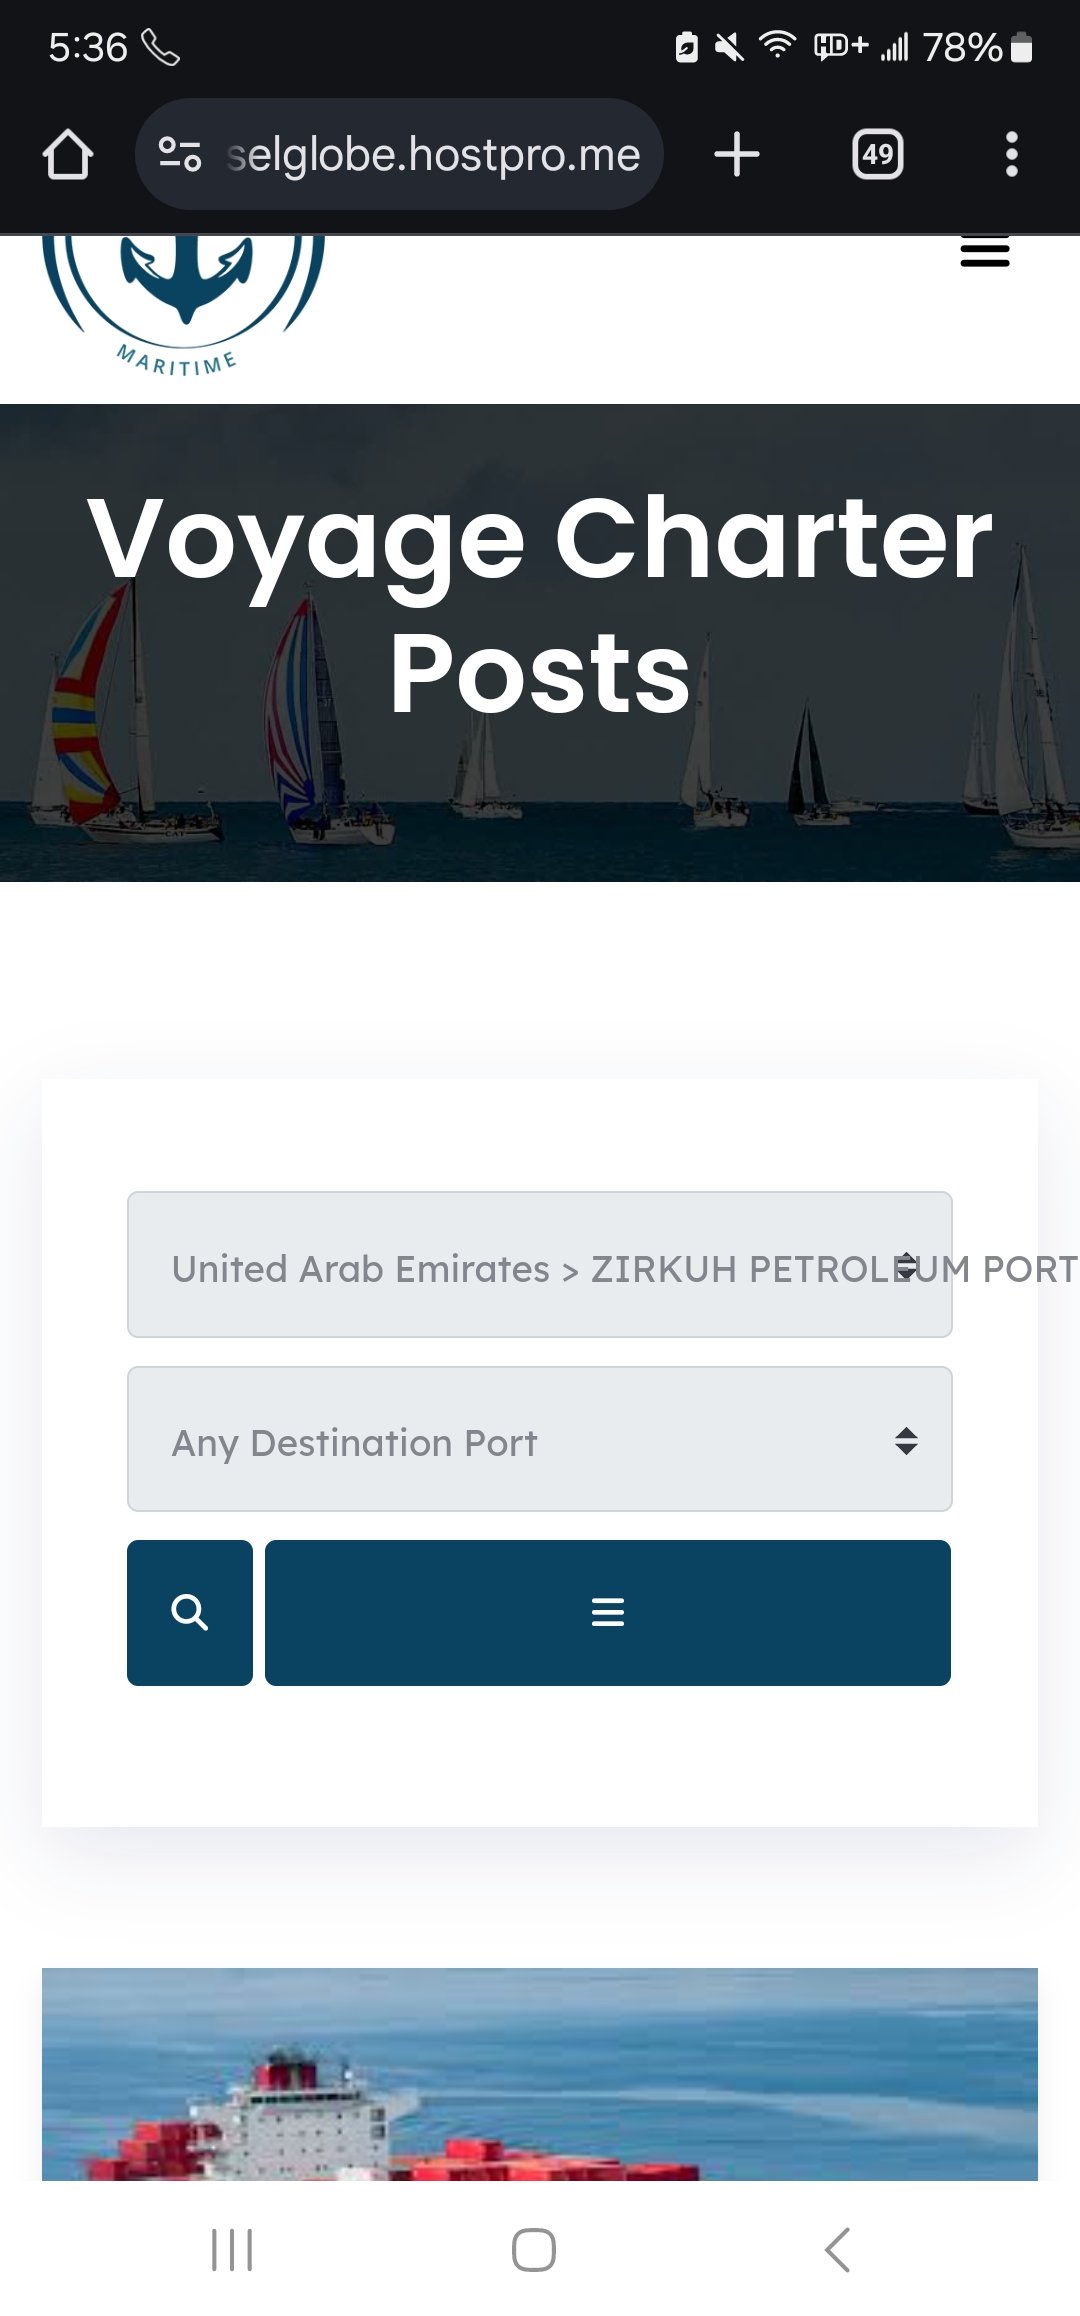Click the magnifier search button

tap(190, 1613)
